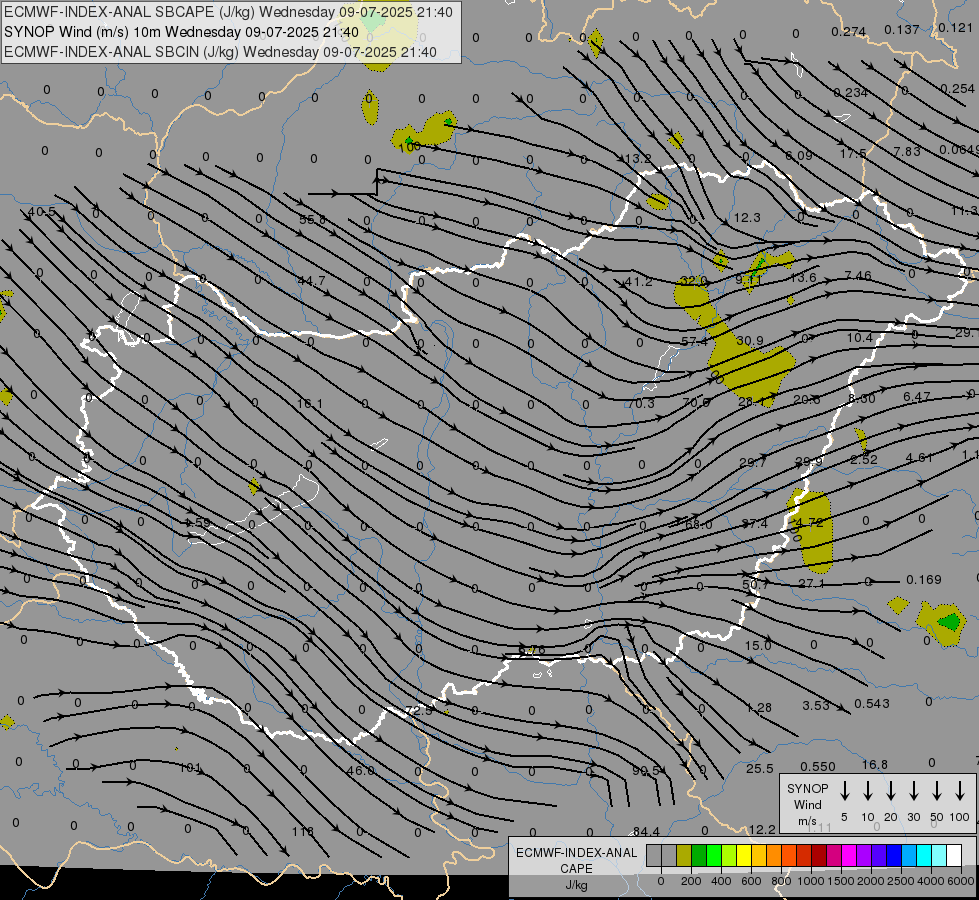Click the 90.5 value on the map
The height and width of the screenshot is (900, 979).
coord(646,771)
